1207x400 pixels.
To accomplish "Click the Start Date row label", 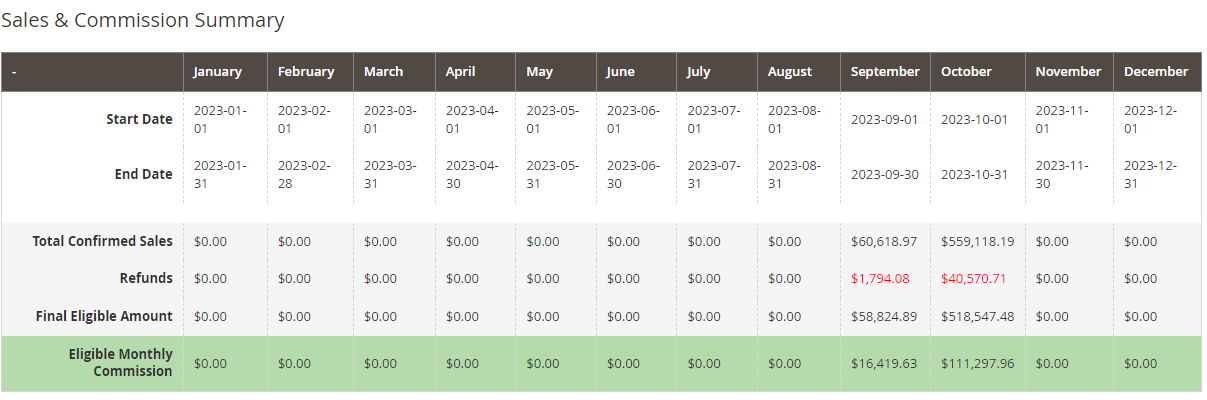I will [x=139, y=119].
